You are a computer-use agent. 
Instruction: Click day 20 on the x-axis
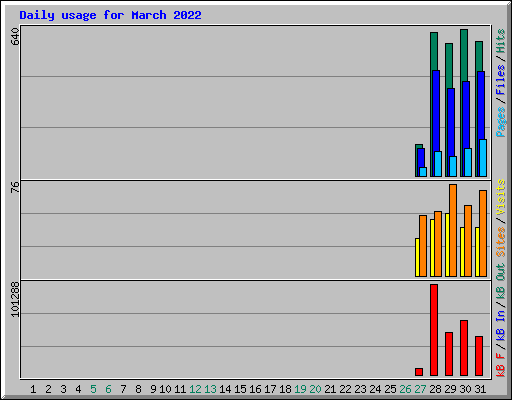pos(315,389)
